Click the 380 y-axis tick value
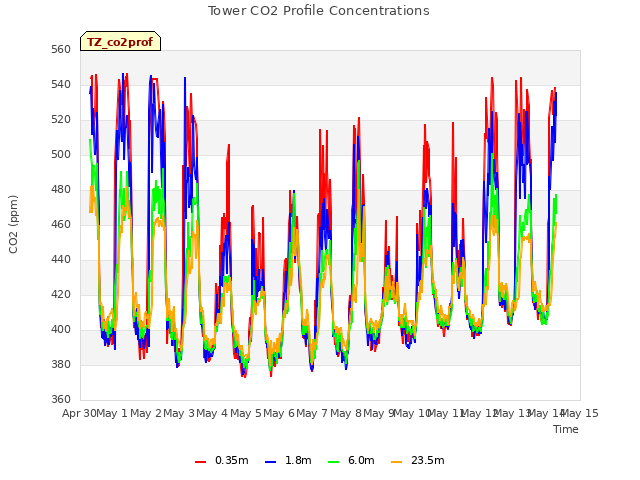The height and width of the screenshot is (480, 640). 61,364
